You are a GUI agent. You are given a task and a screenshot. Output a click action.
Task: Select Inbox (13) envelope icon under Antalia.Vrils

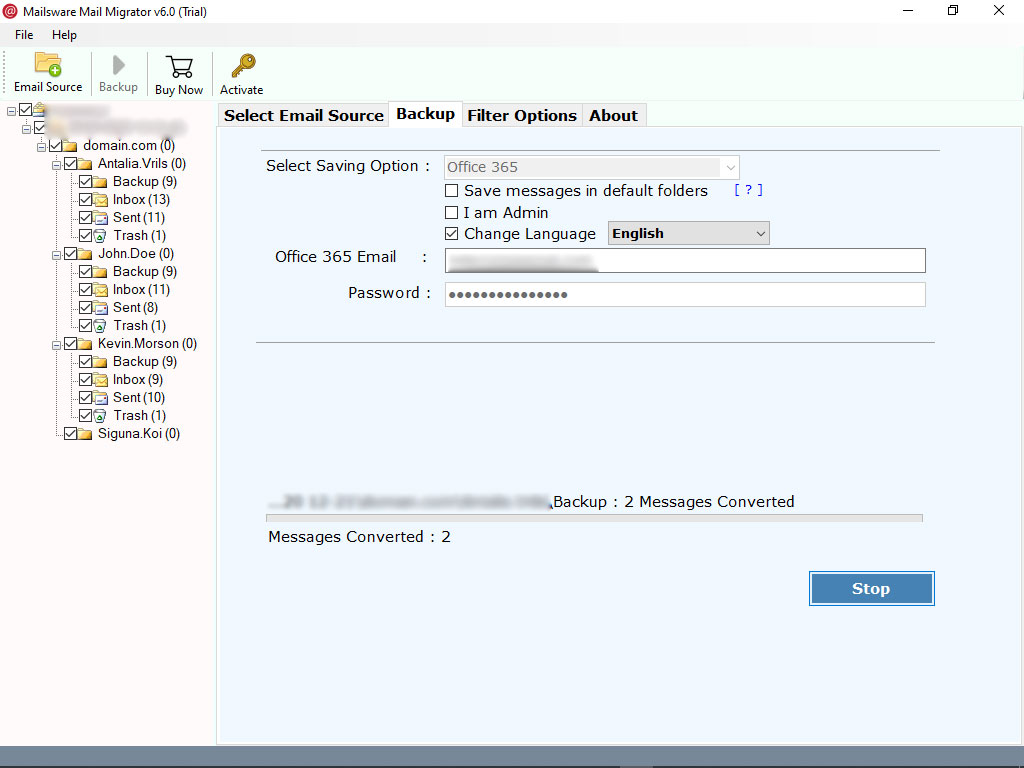[x=100, y=200]
